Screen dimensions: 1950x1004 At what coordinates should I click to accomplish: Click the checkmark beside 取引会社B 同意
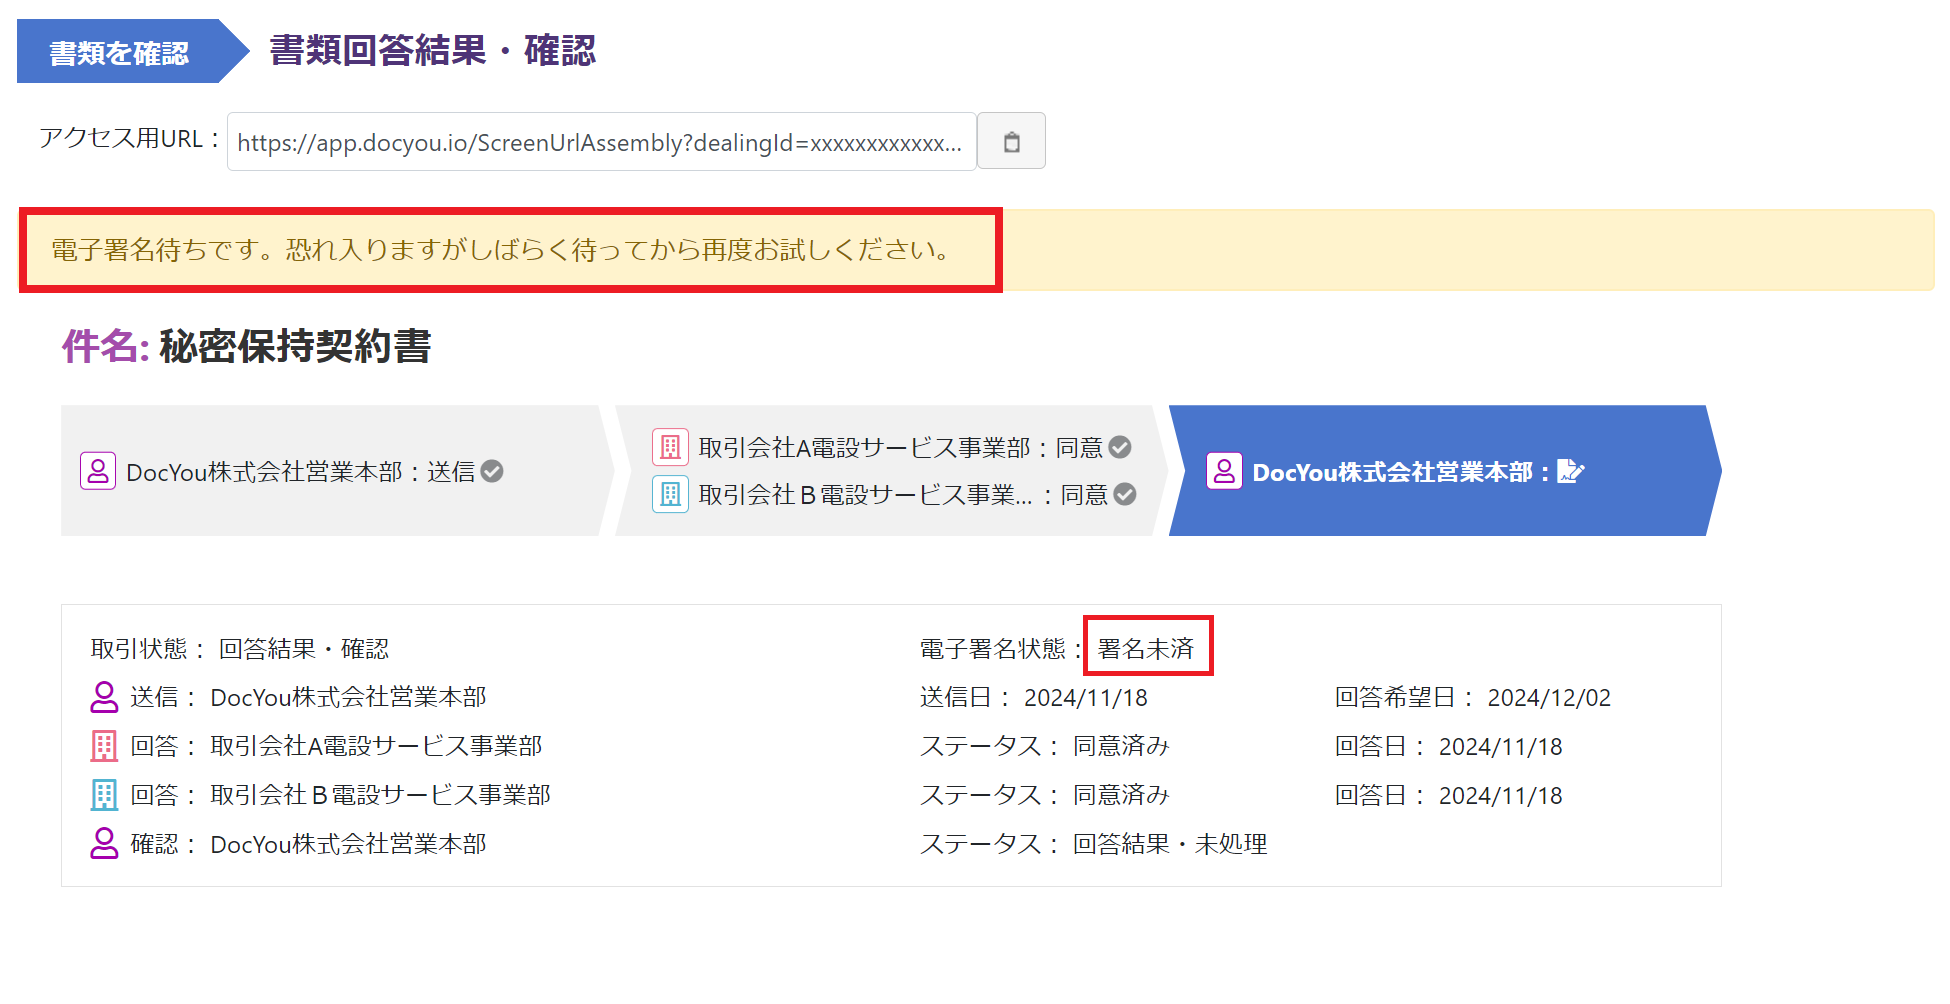(x=1125, y=494)
